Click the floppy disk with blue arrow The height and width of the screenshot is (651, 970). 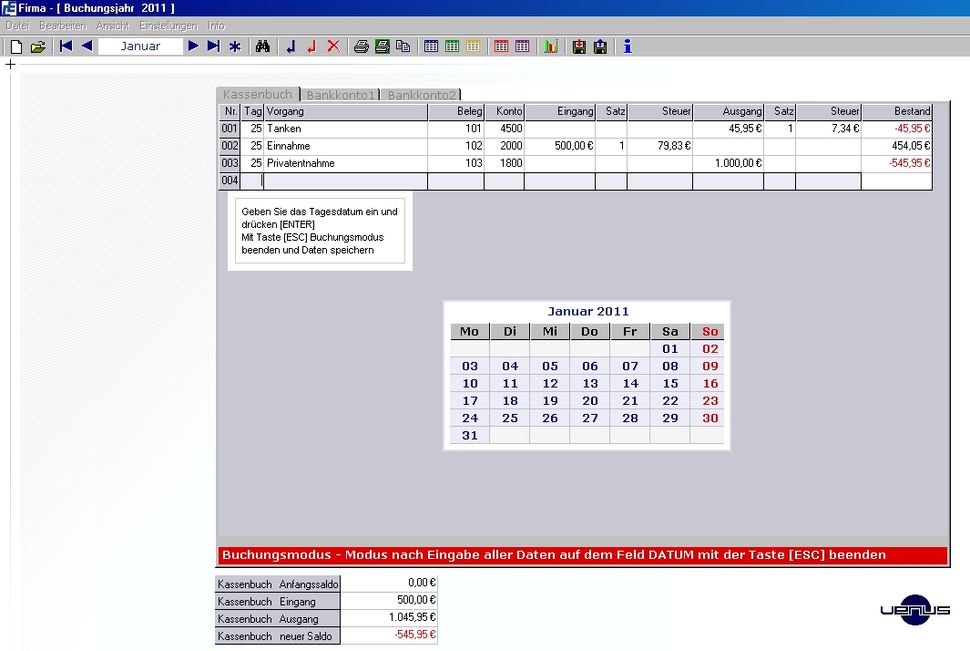[600, 46]
